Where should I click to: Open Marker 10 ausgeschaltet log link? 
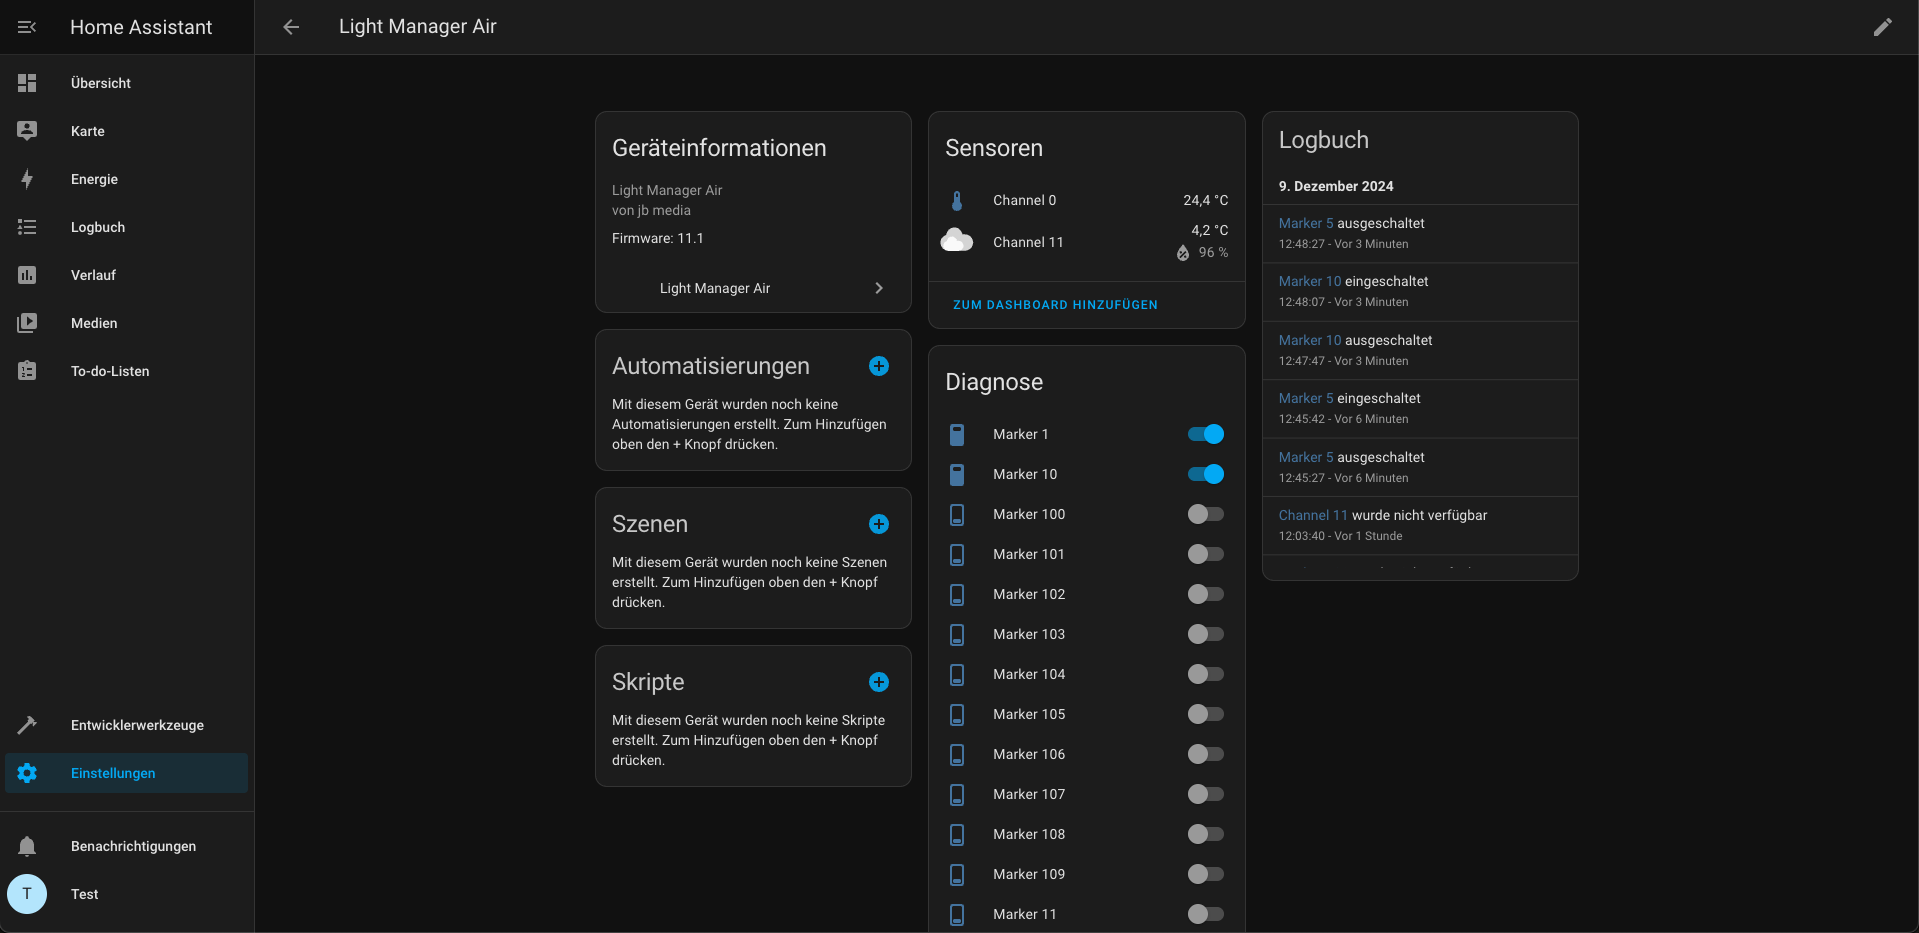point(1310,340)
